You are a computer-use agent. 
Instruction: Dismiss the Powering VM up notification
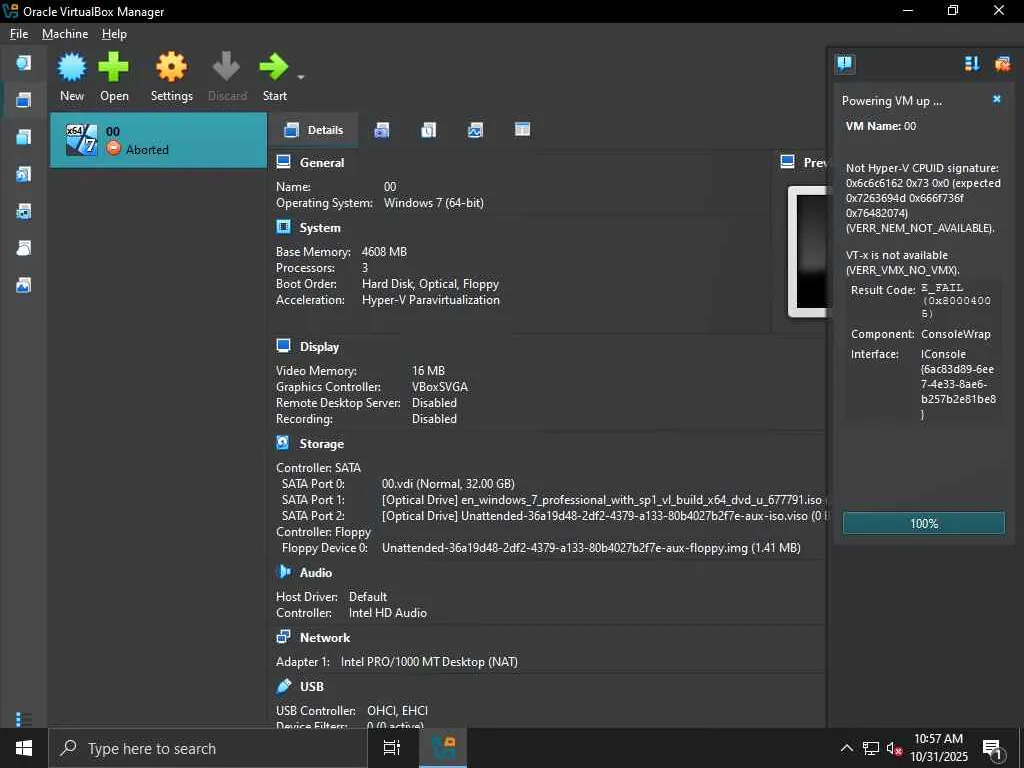point(997,99)
